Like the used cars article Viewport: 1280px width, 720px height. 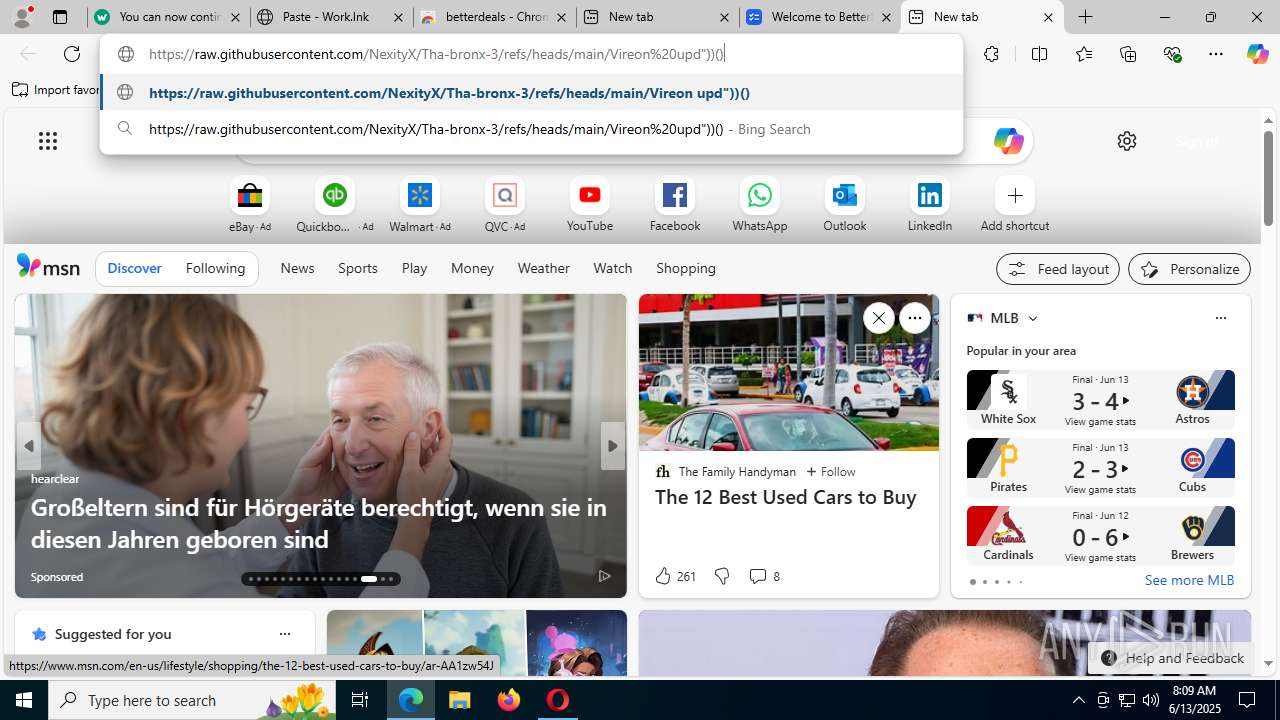674,576
